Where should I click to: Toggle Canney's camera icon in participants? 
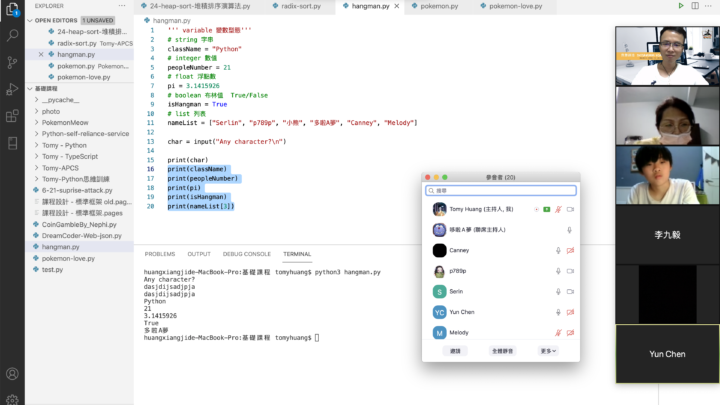571,250
